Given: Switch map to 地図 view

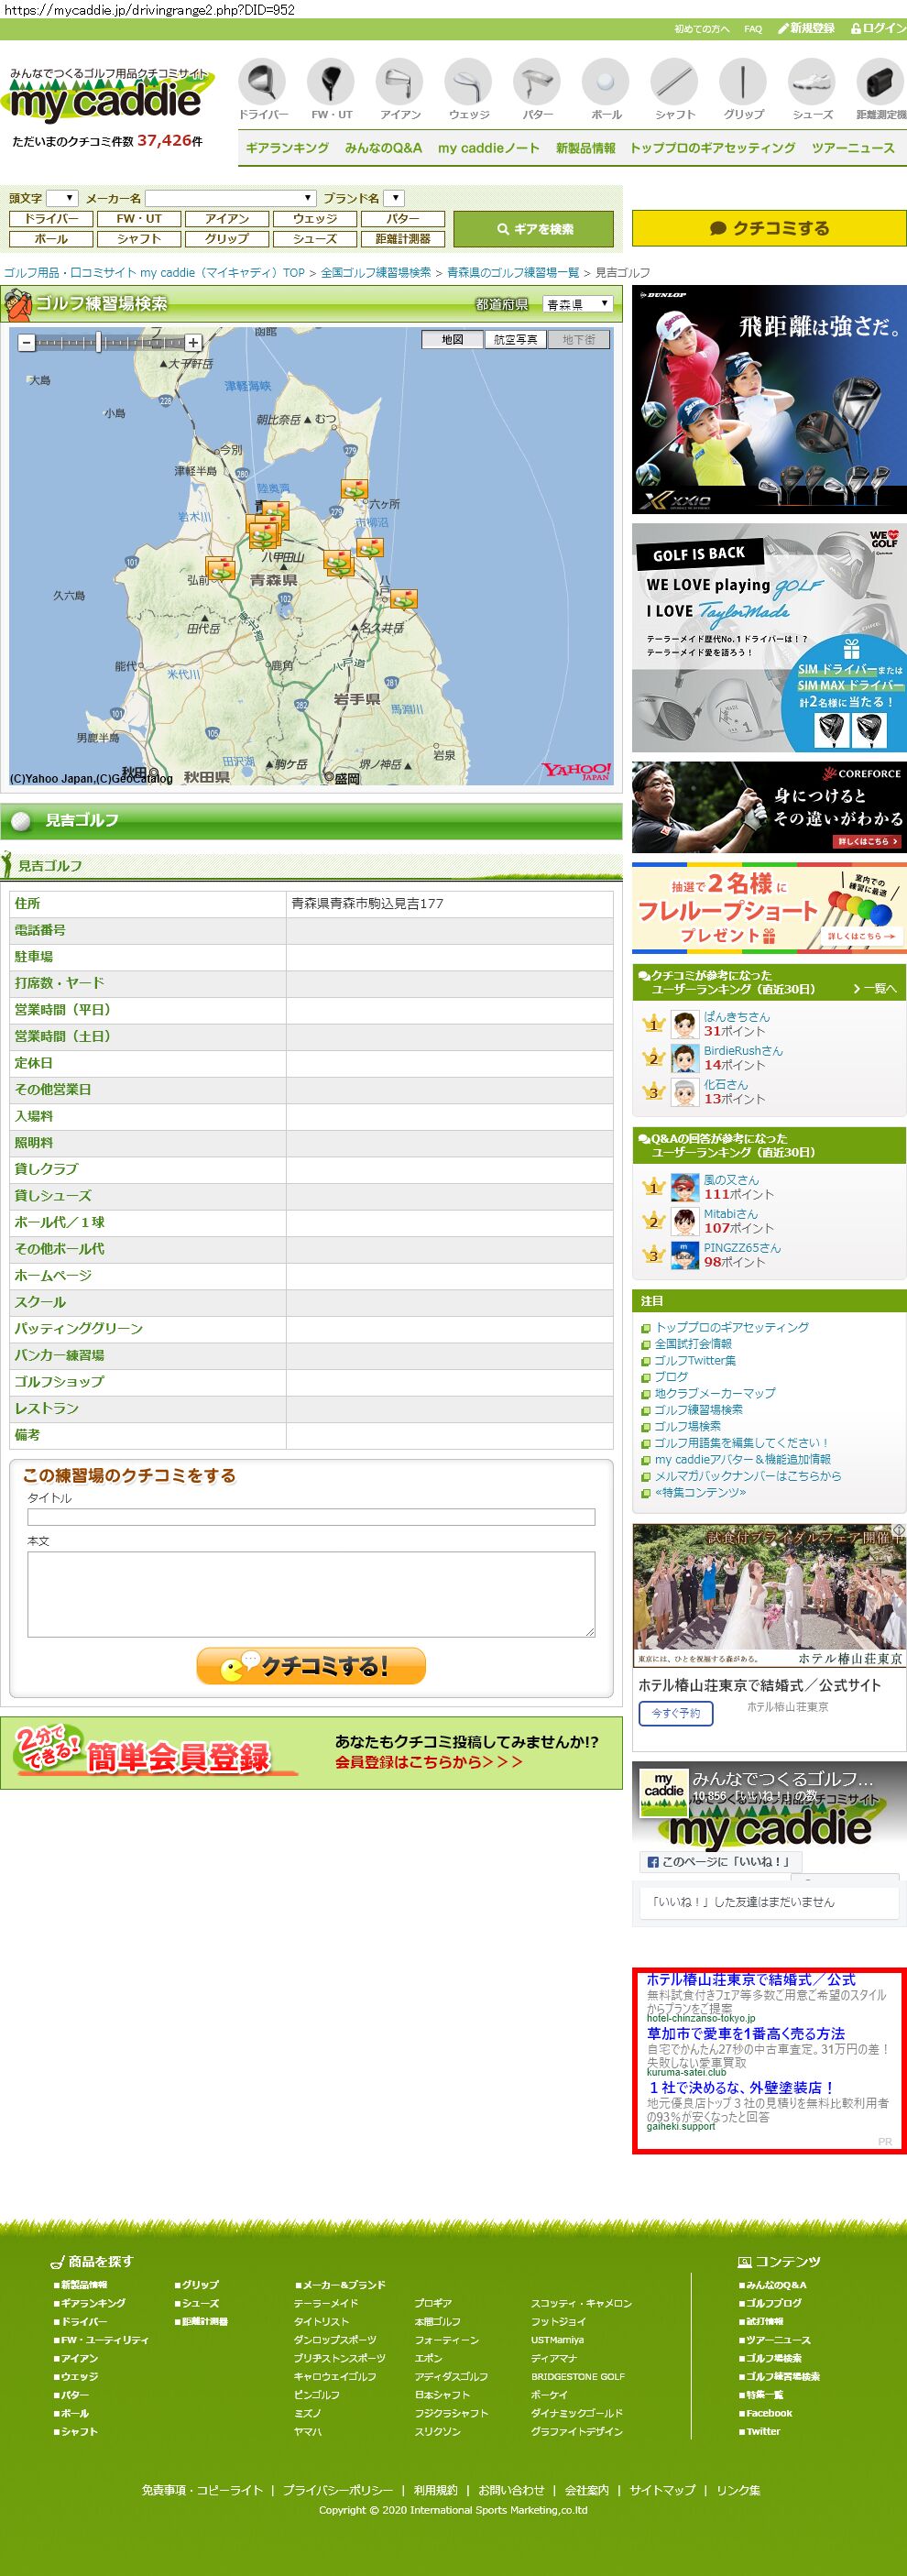Looking at the screenshot, I should point(452,340).
